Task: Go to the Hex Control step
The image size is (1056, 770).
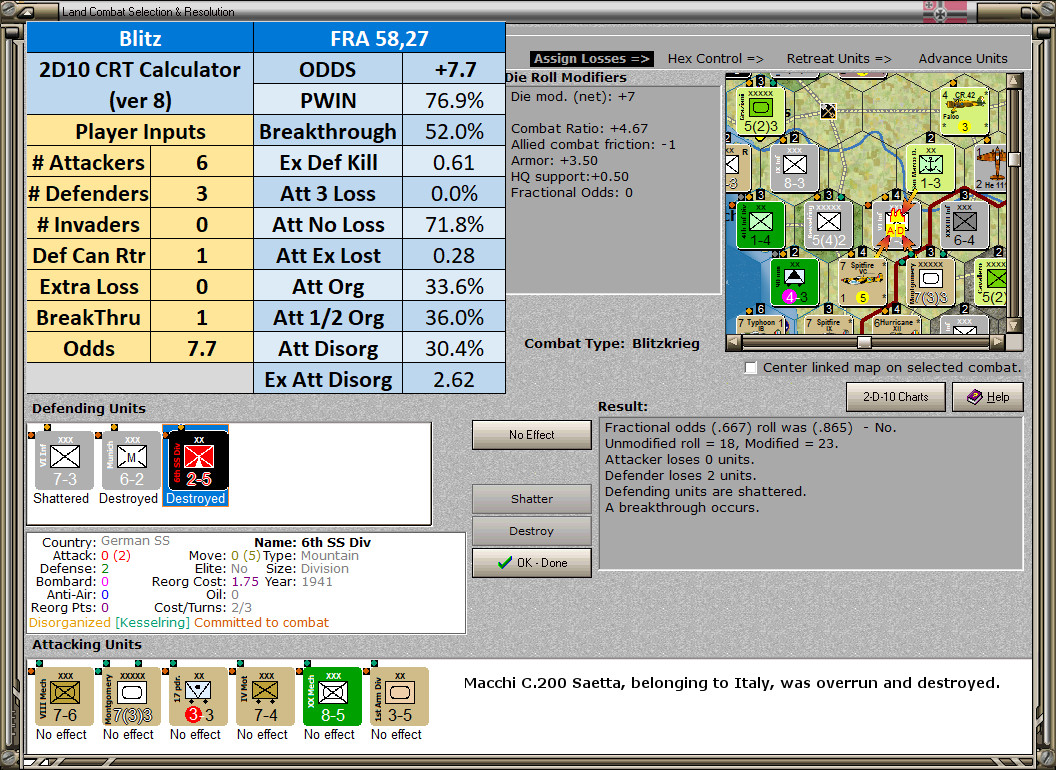Action: point(715,59)
